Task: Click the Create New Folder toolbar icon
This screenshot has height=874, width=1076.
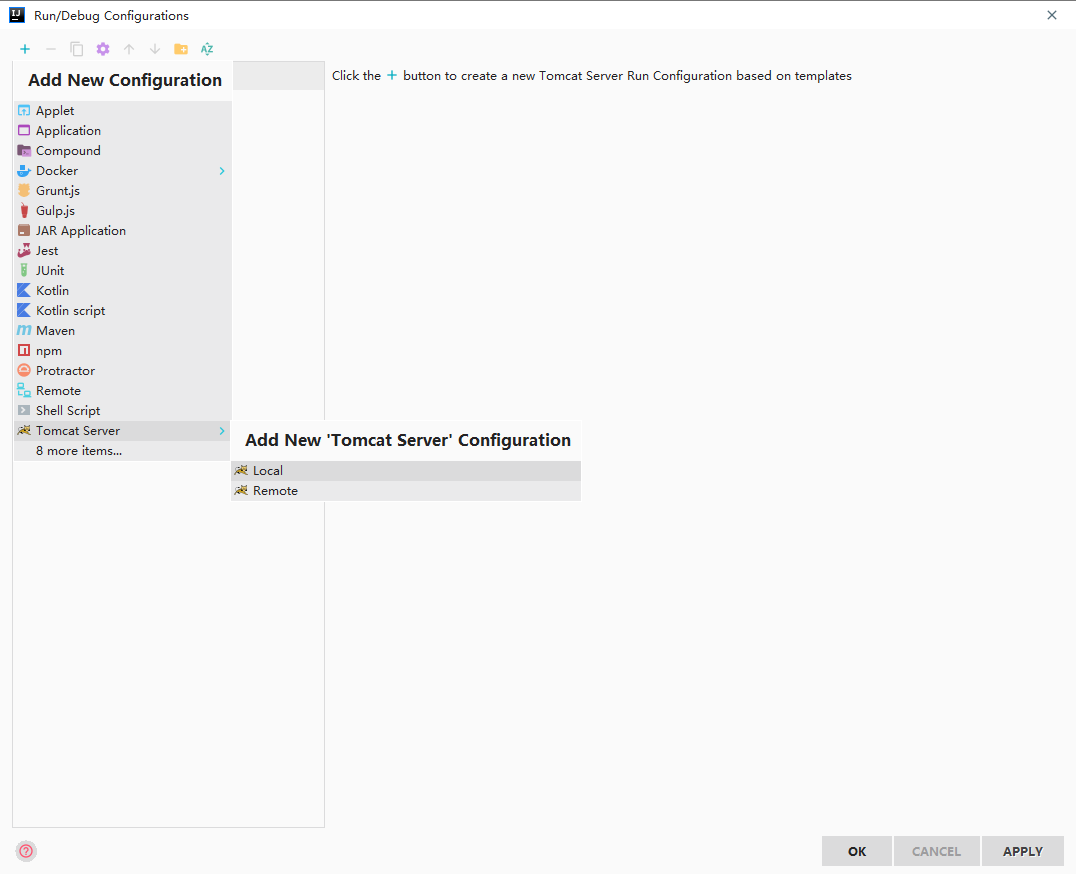Action: coord(180,49)
